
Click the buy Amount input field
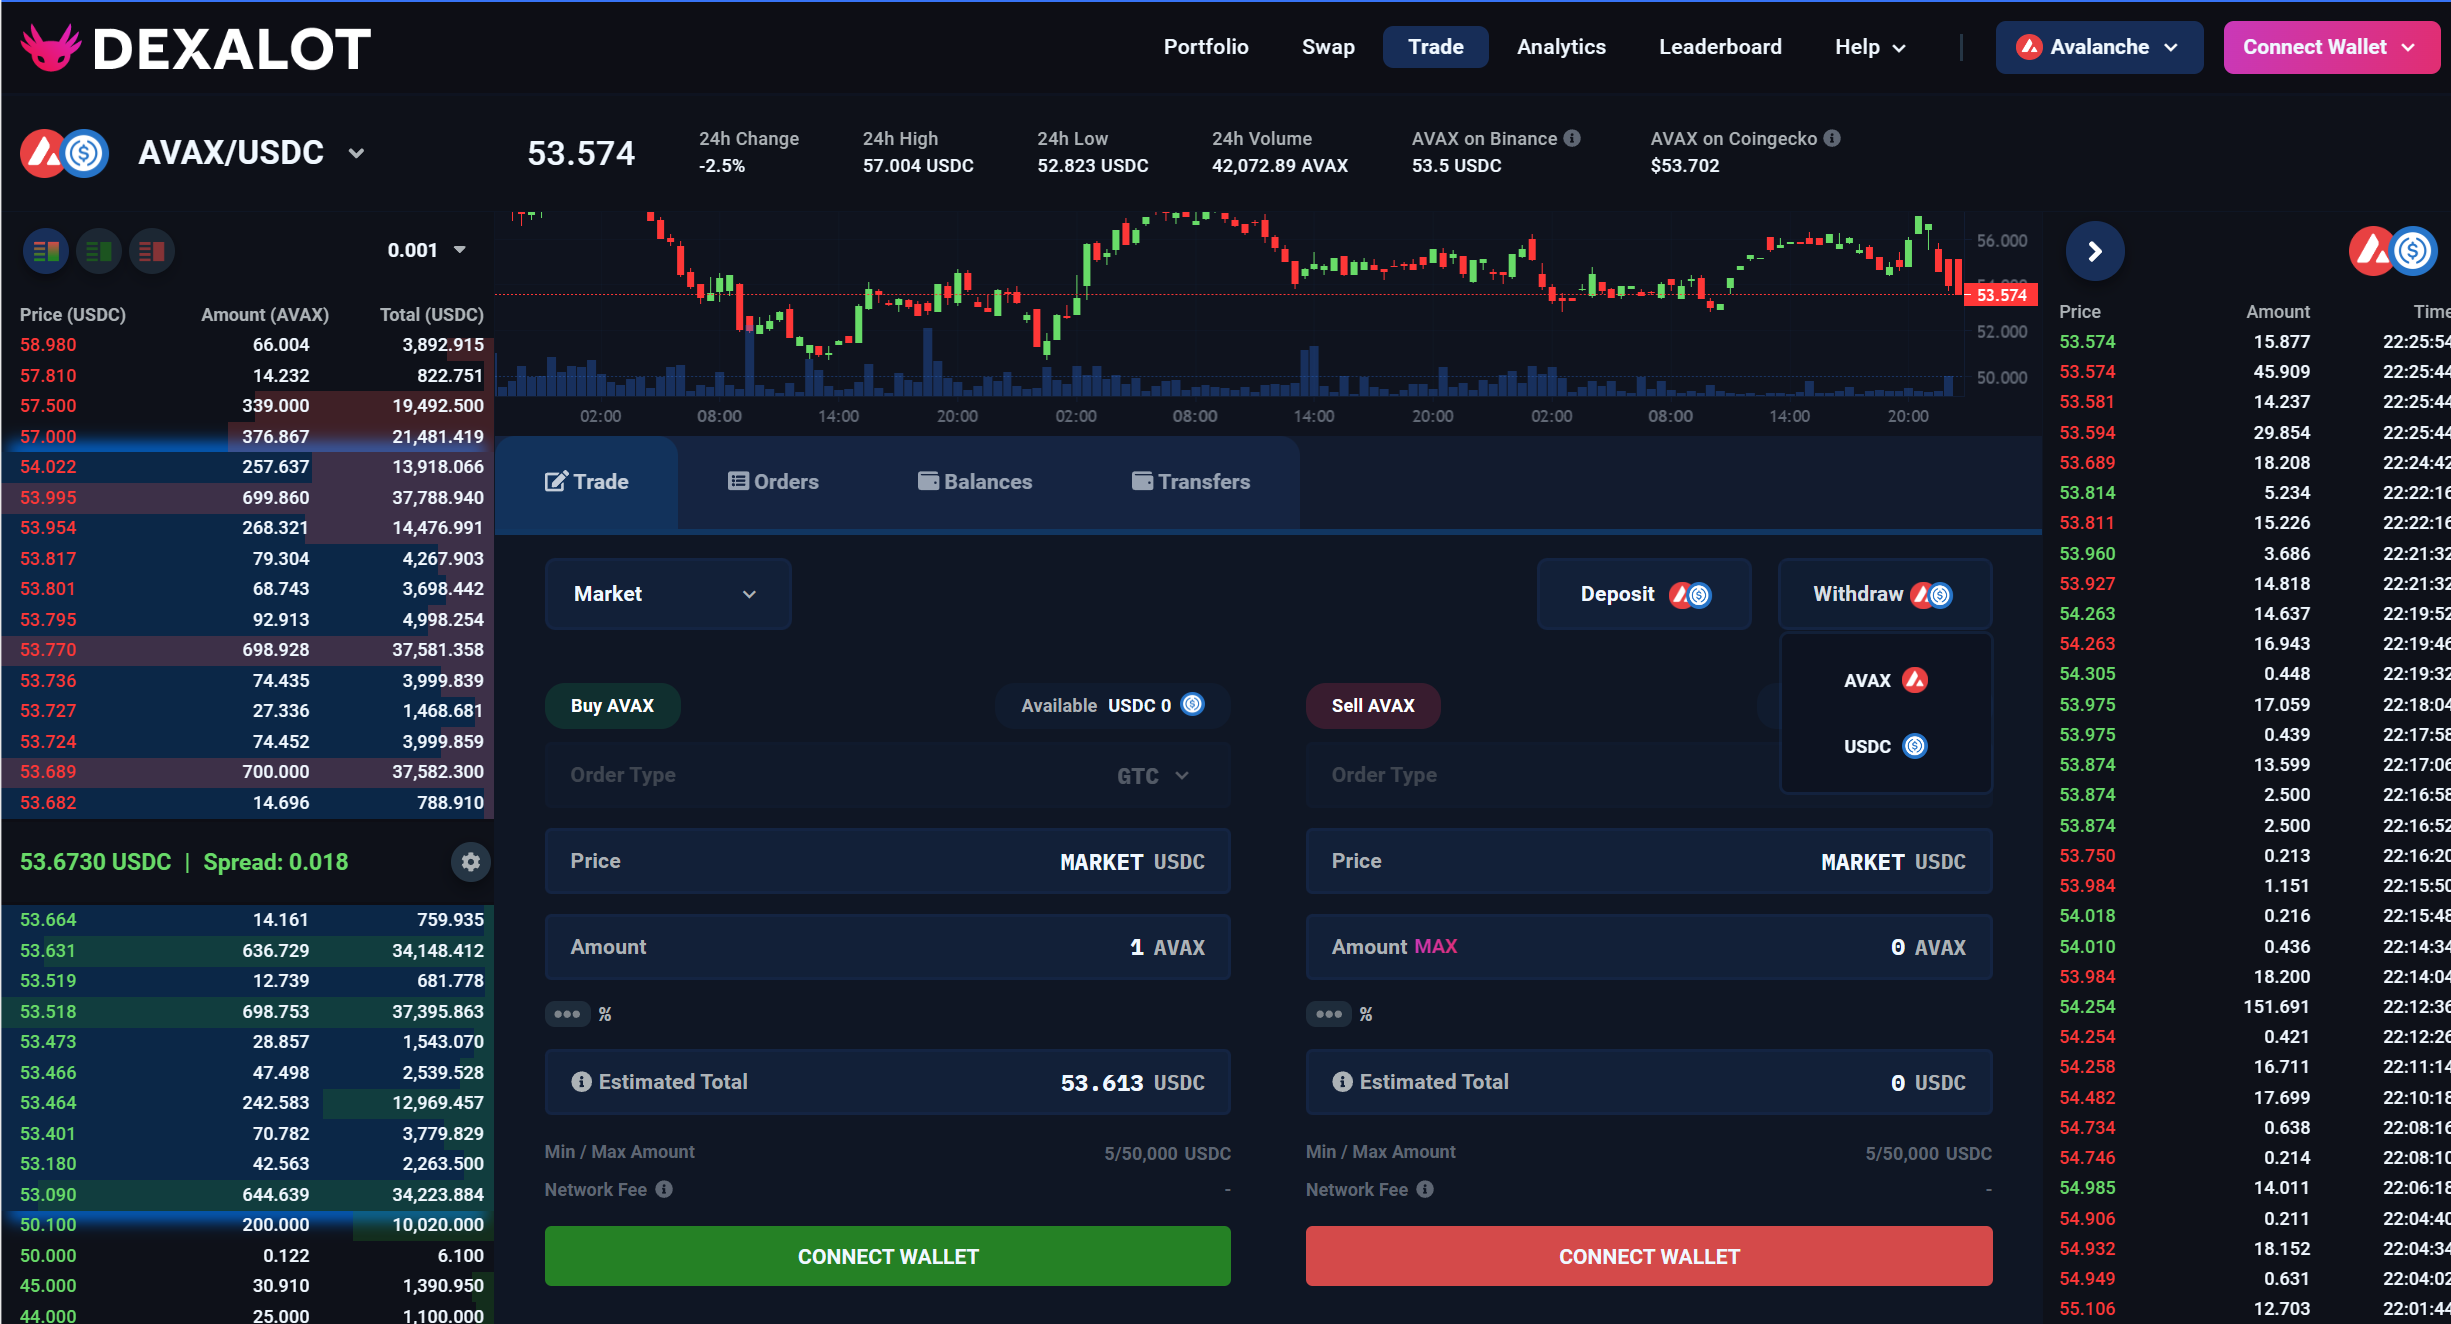point(888,947)
